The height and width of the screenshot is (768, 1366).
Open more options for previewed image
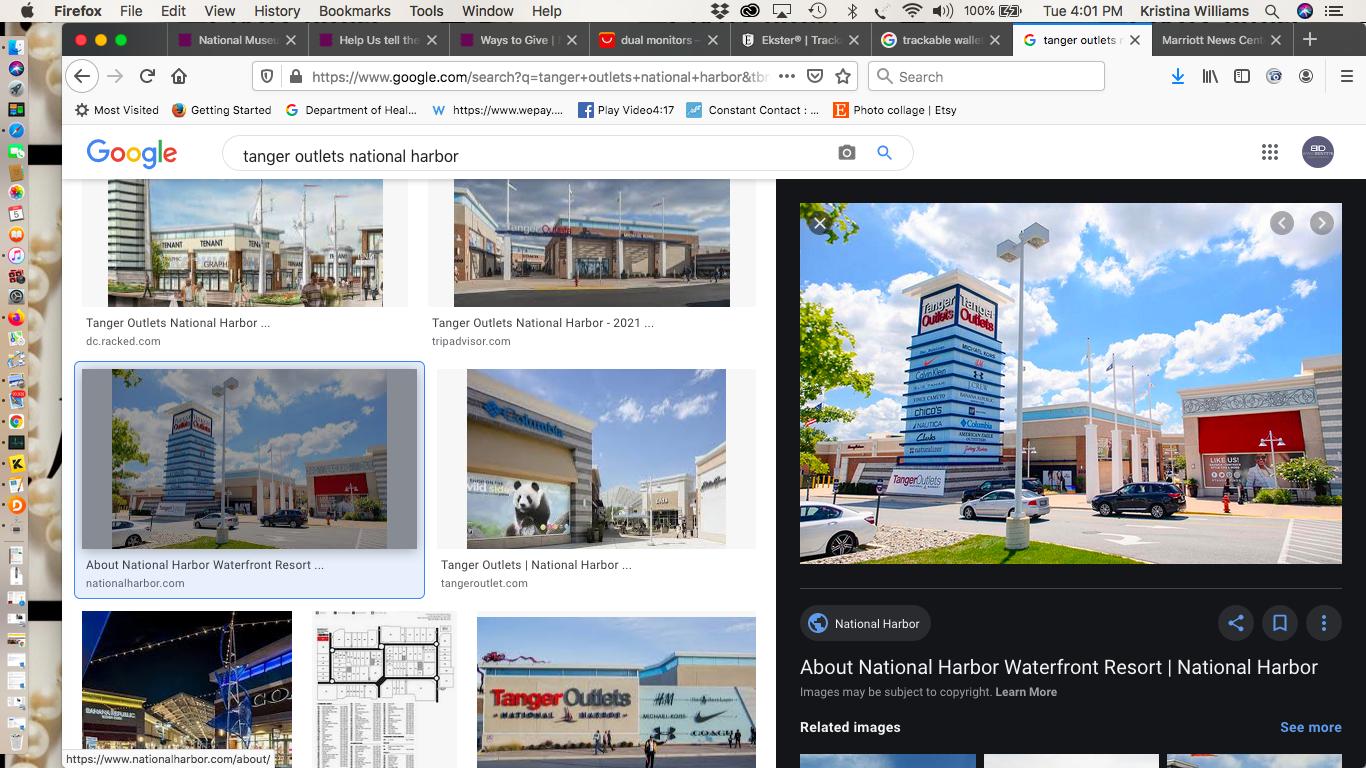(1324, 623)
